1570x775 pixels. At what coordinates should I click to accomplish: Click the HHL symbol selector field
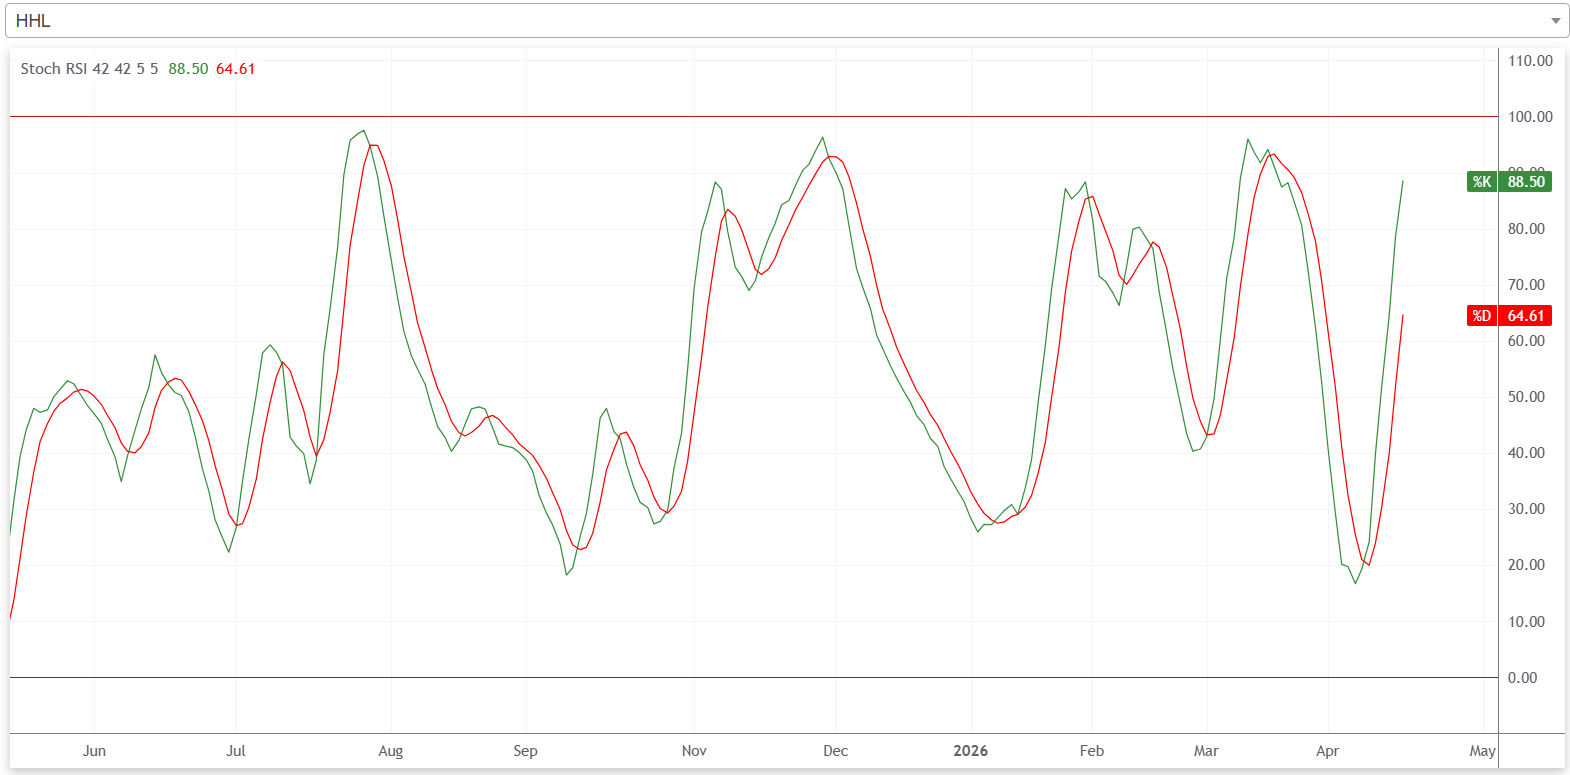point(780,21)
